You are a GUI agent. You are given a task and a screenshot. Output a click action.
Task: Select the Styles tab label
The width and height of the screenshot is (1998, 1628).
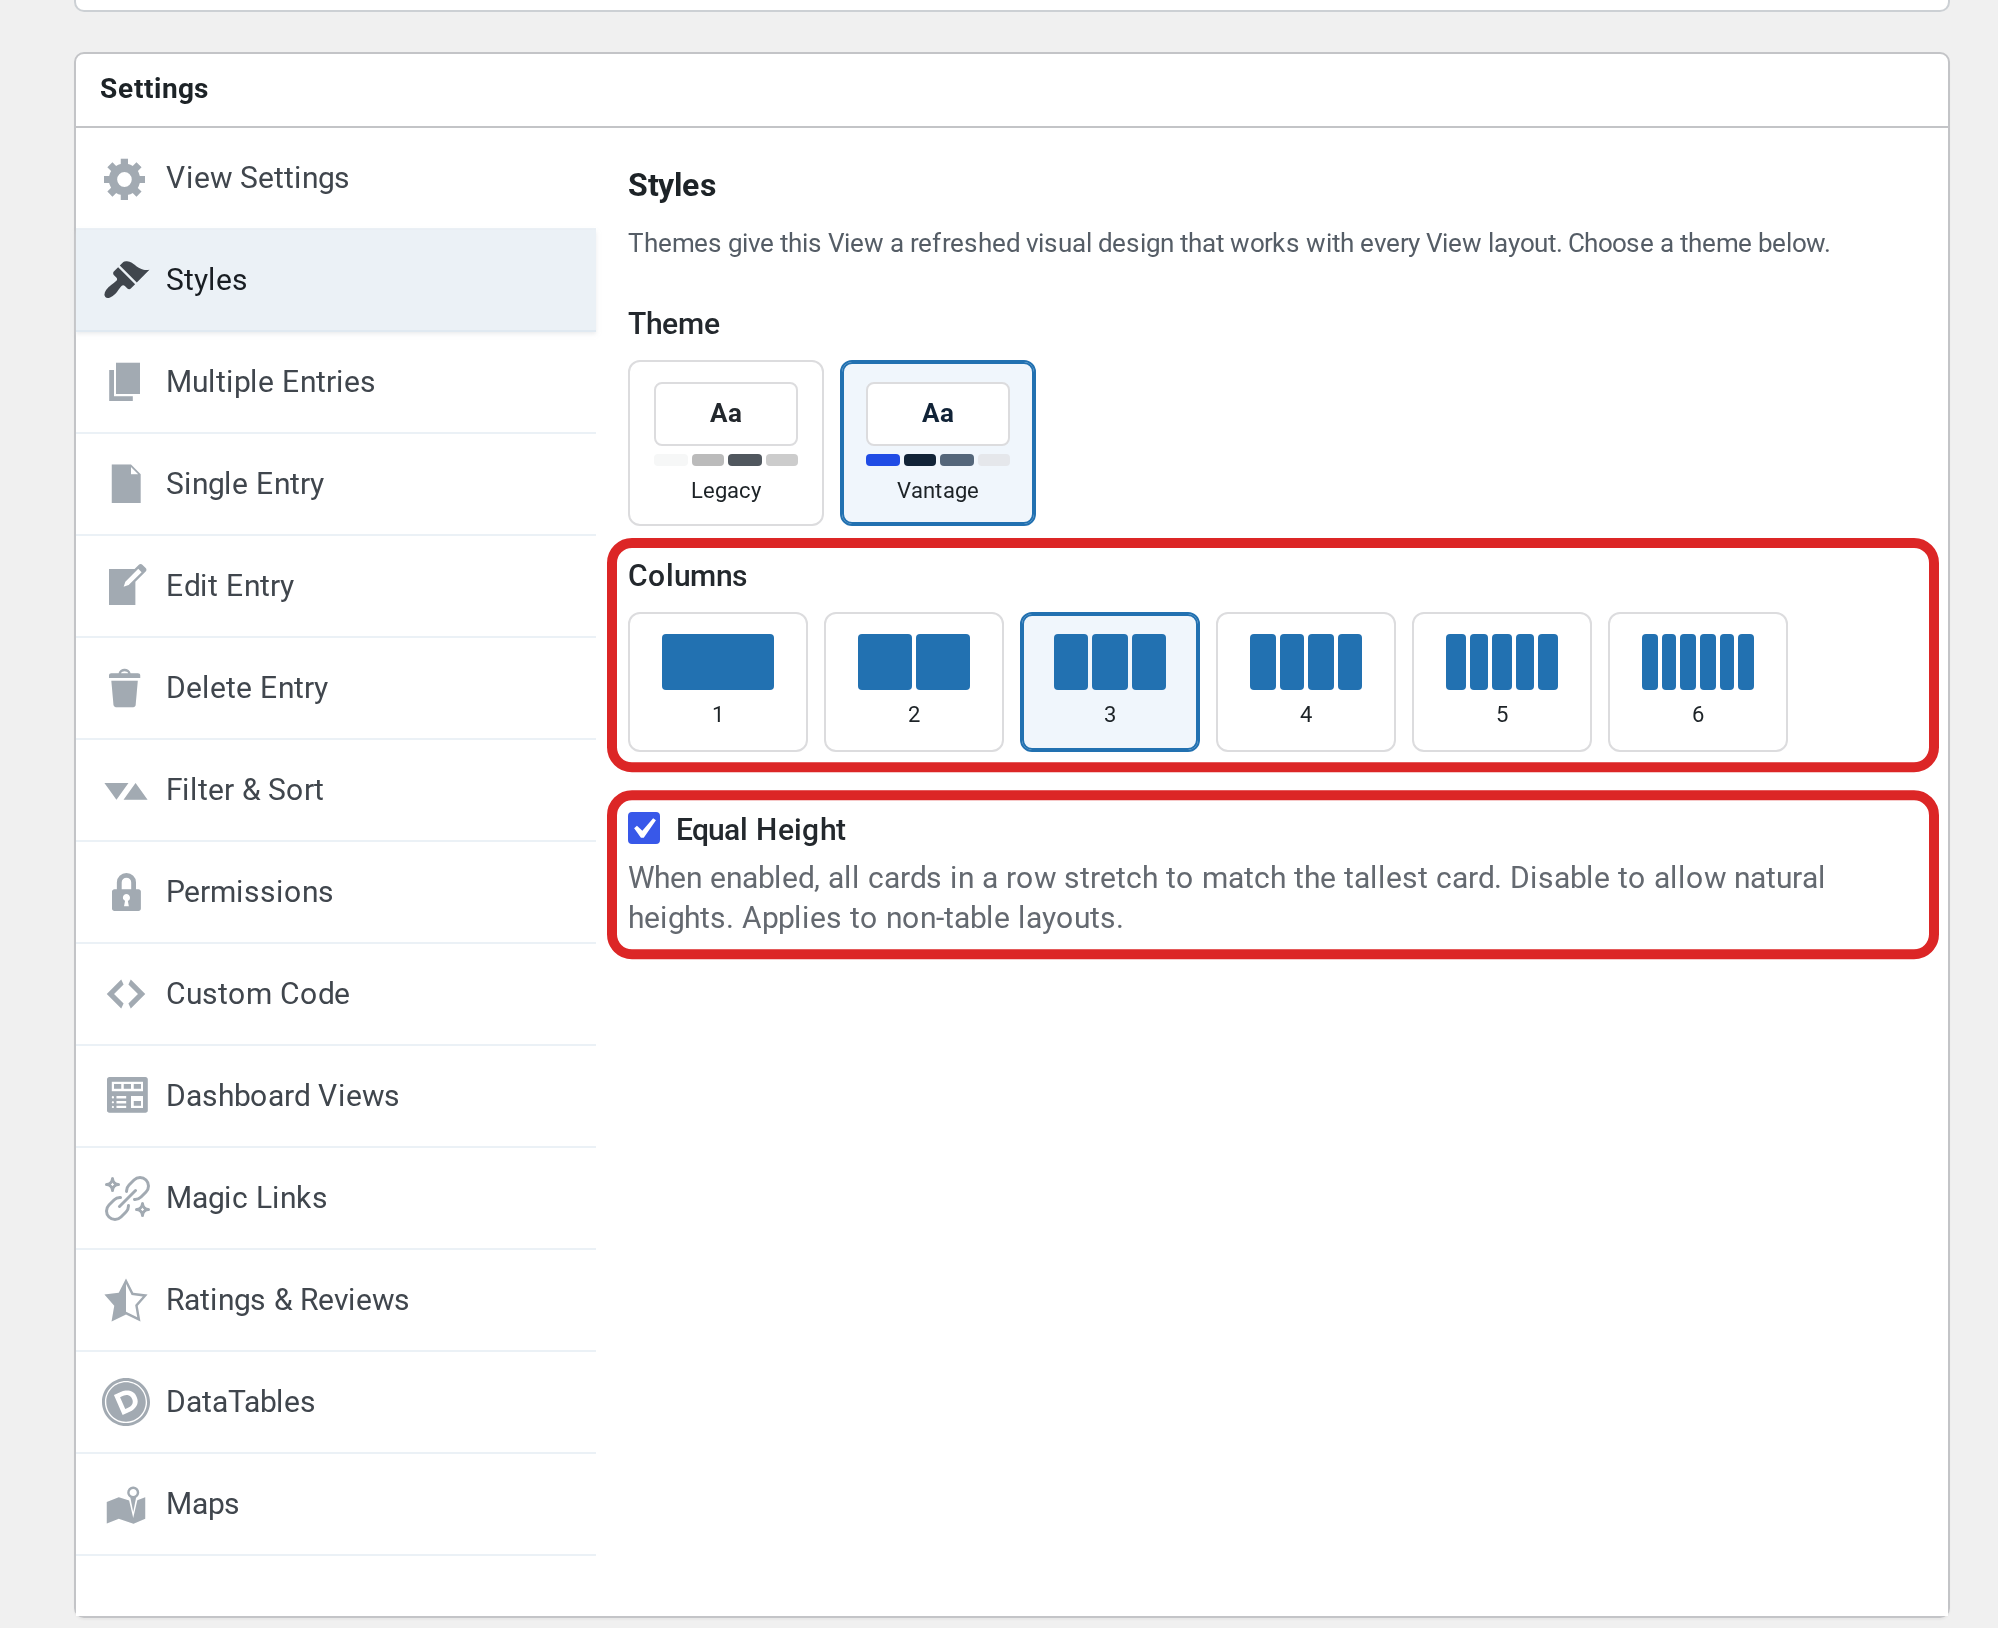(206, 280)
